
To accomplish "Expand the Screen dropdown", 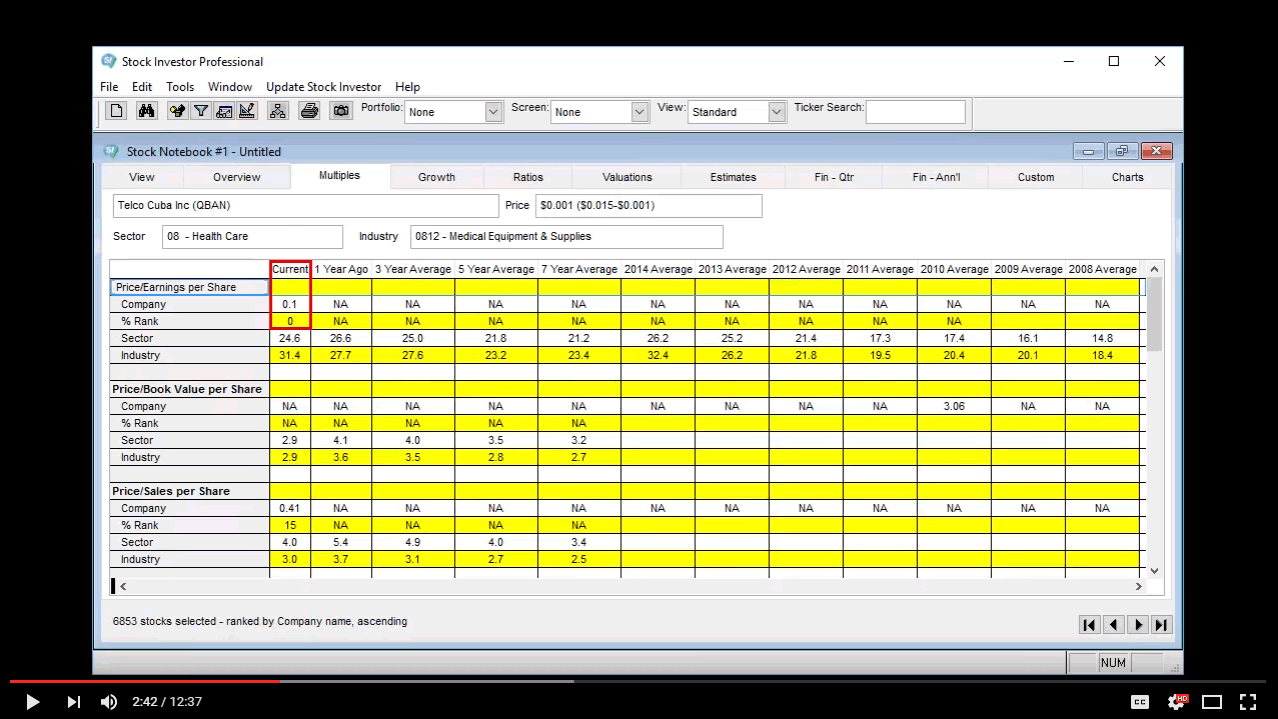I will coord(640,112).
